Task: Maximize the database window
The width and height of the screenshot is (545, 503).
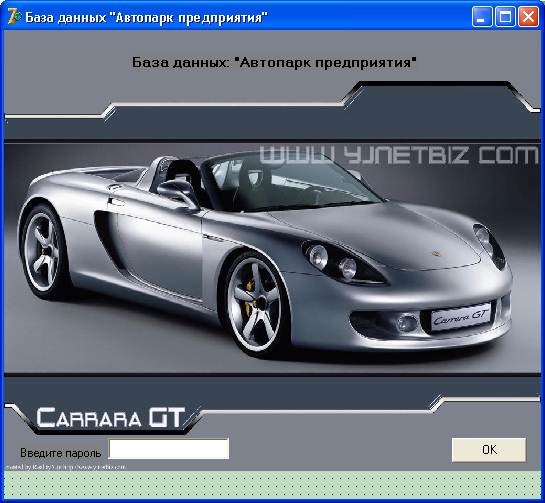Action: (505, 17)
